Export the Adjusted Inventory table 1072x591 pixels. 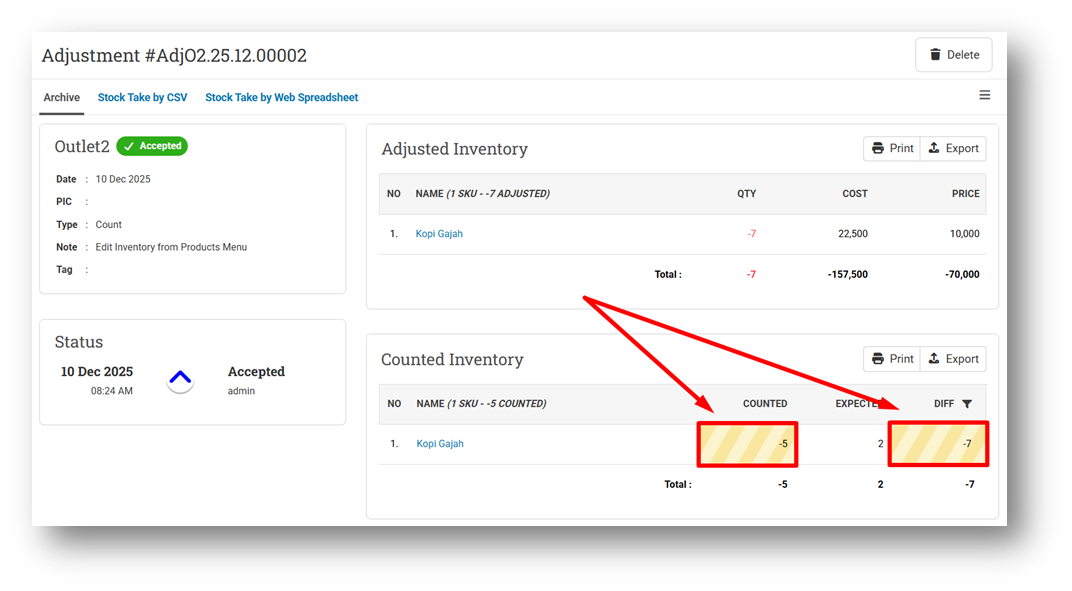click(x=953, y=148)
